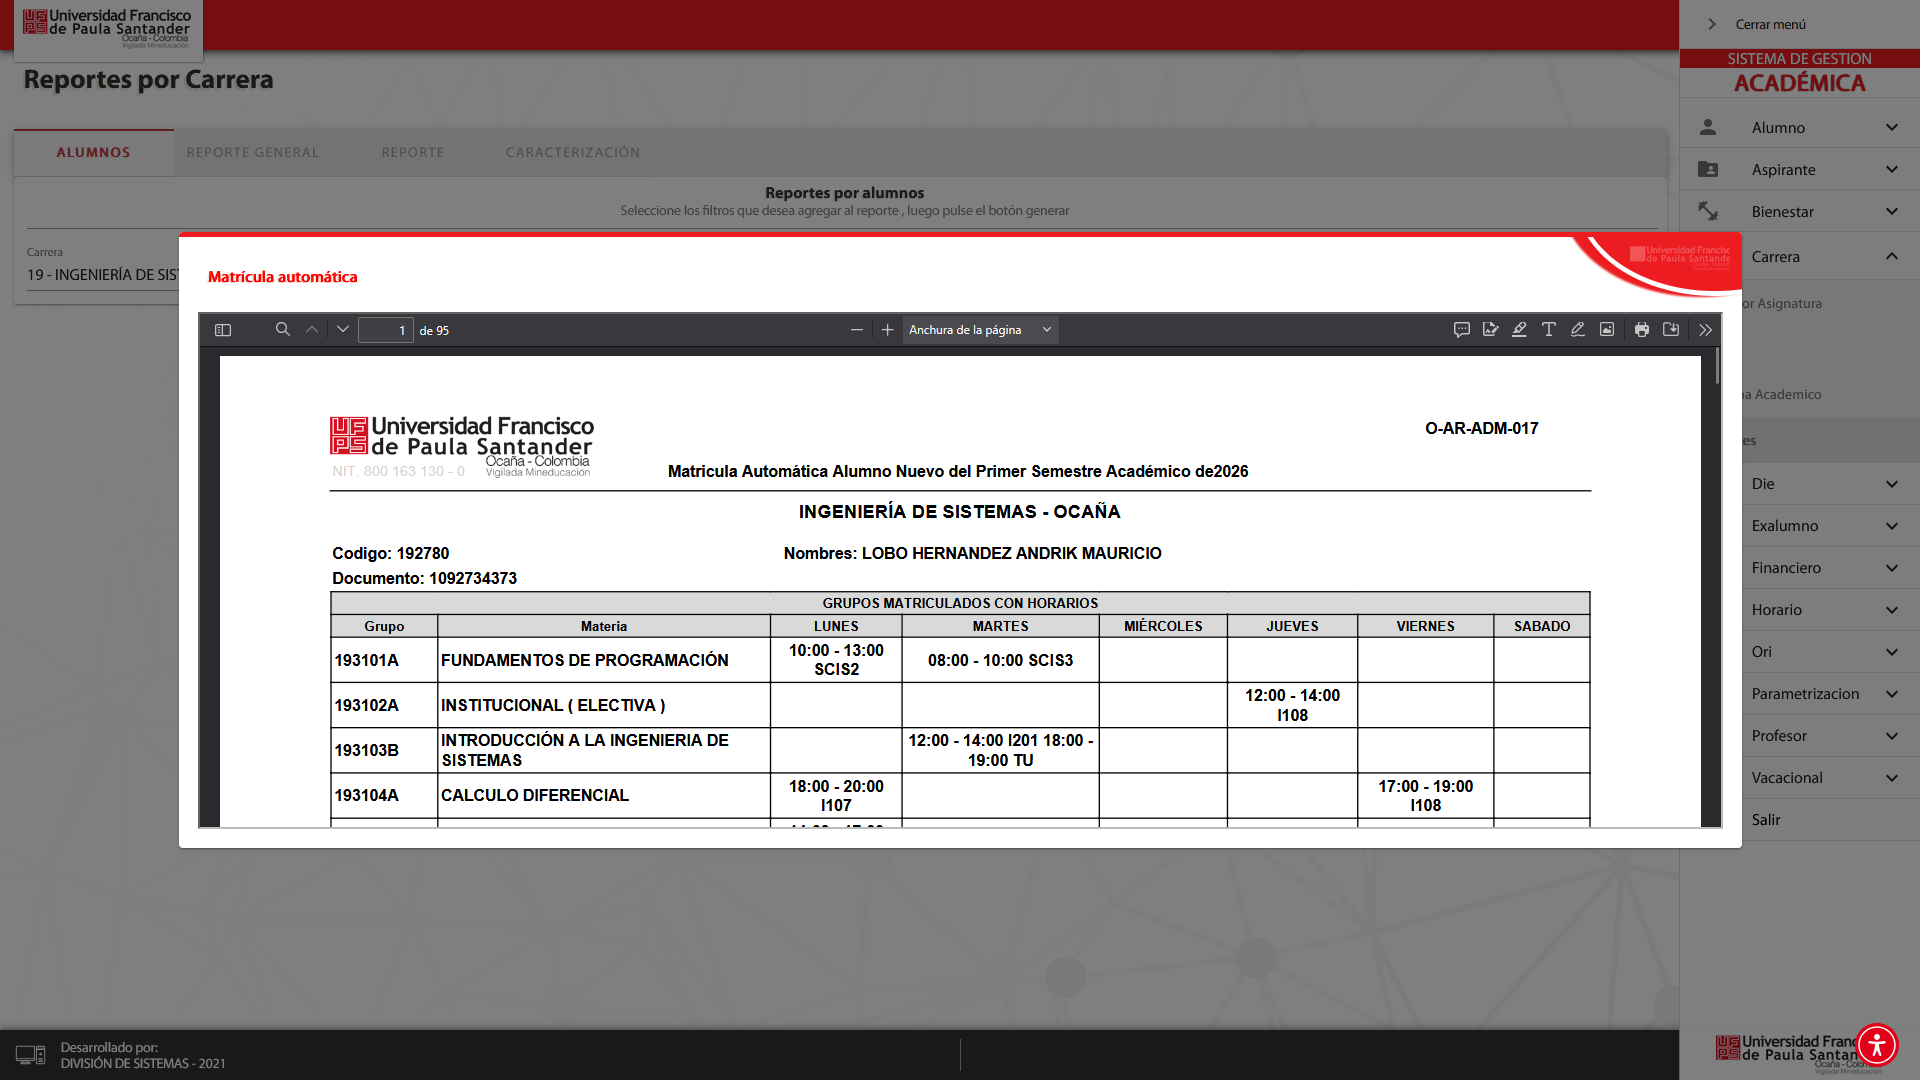The width and height of the screenshot is (1920, 1080).
Task: Toggle the PDF viewer sidebar panel
Action: (x=223, y=330)
